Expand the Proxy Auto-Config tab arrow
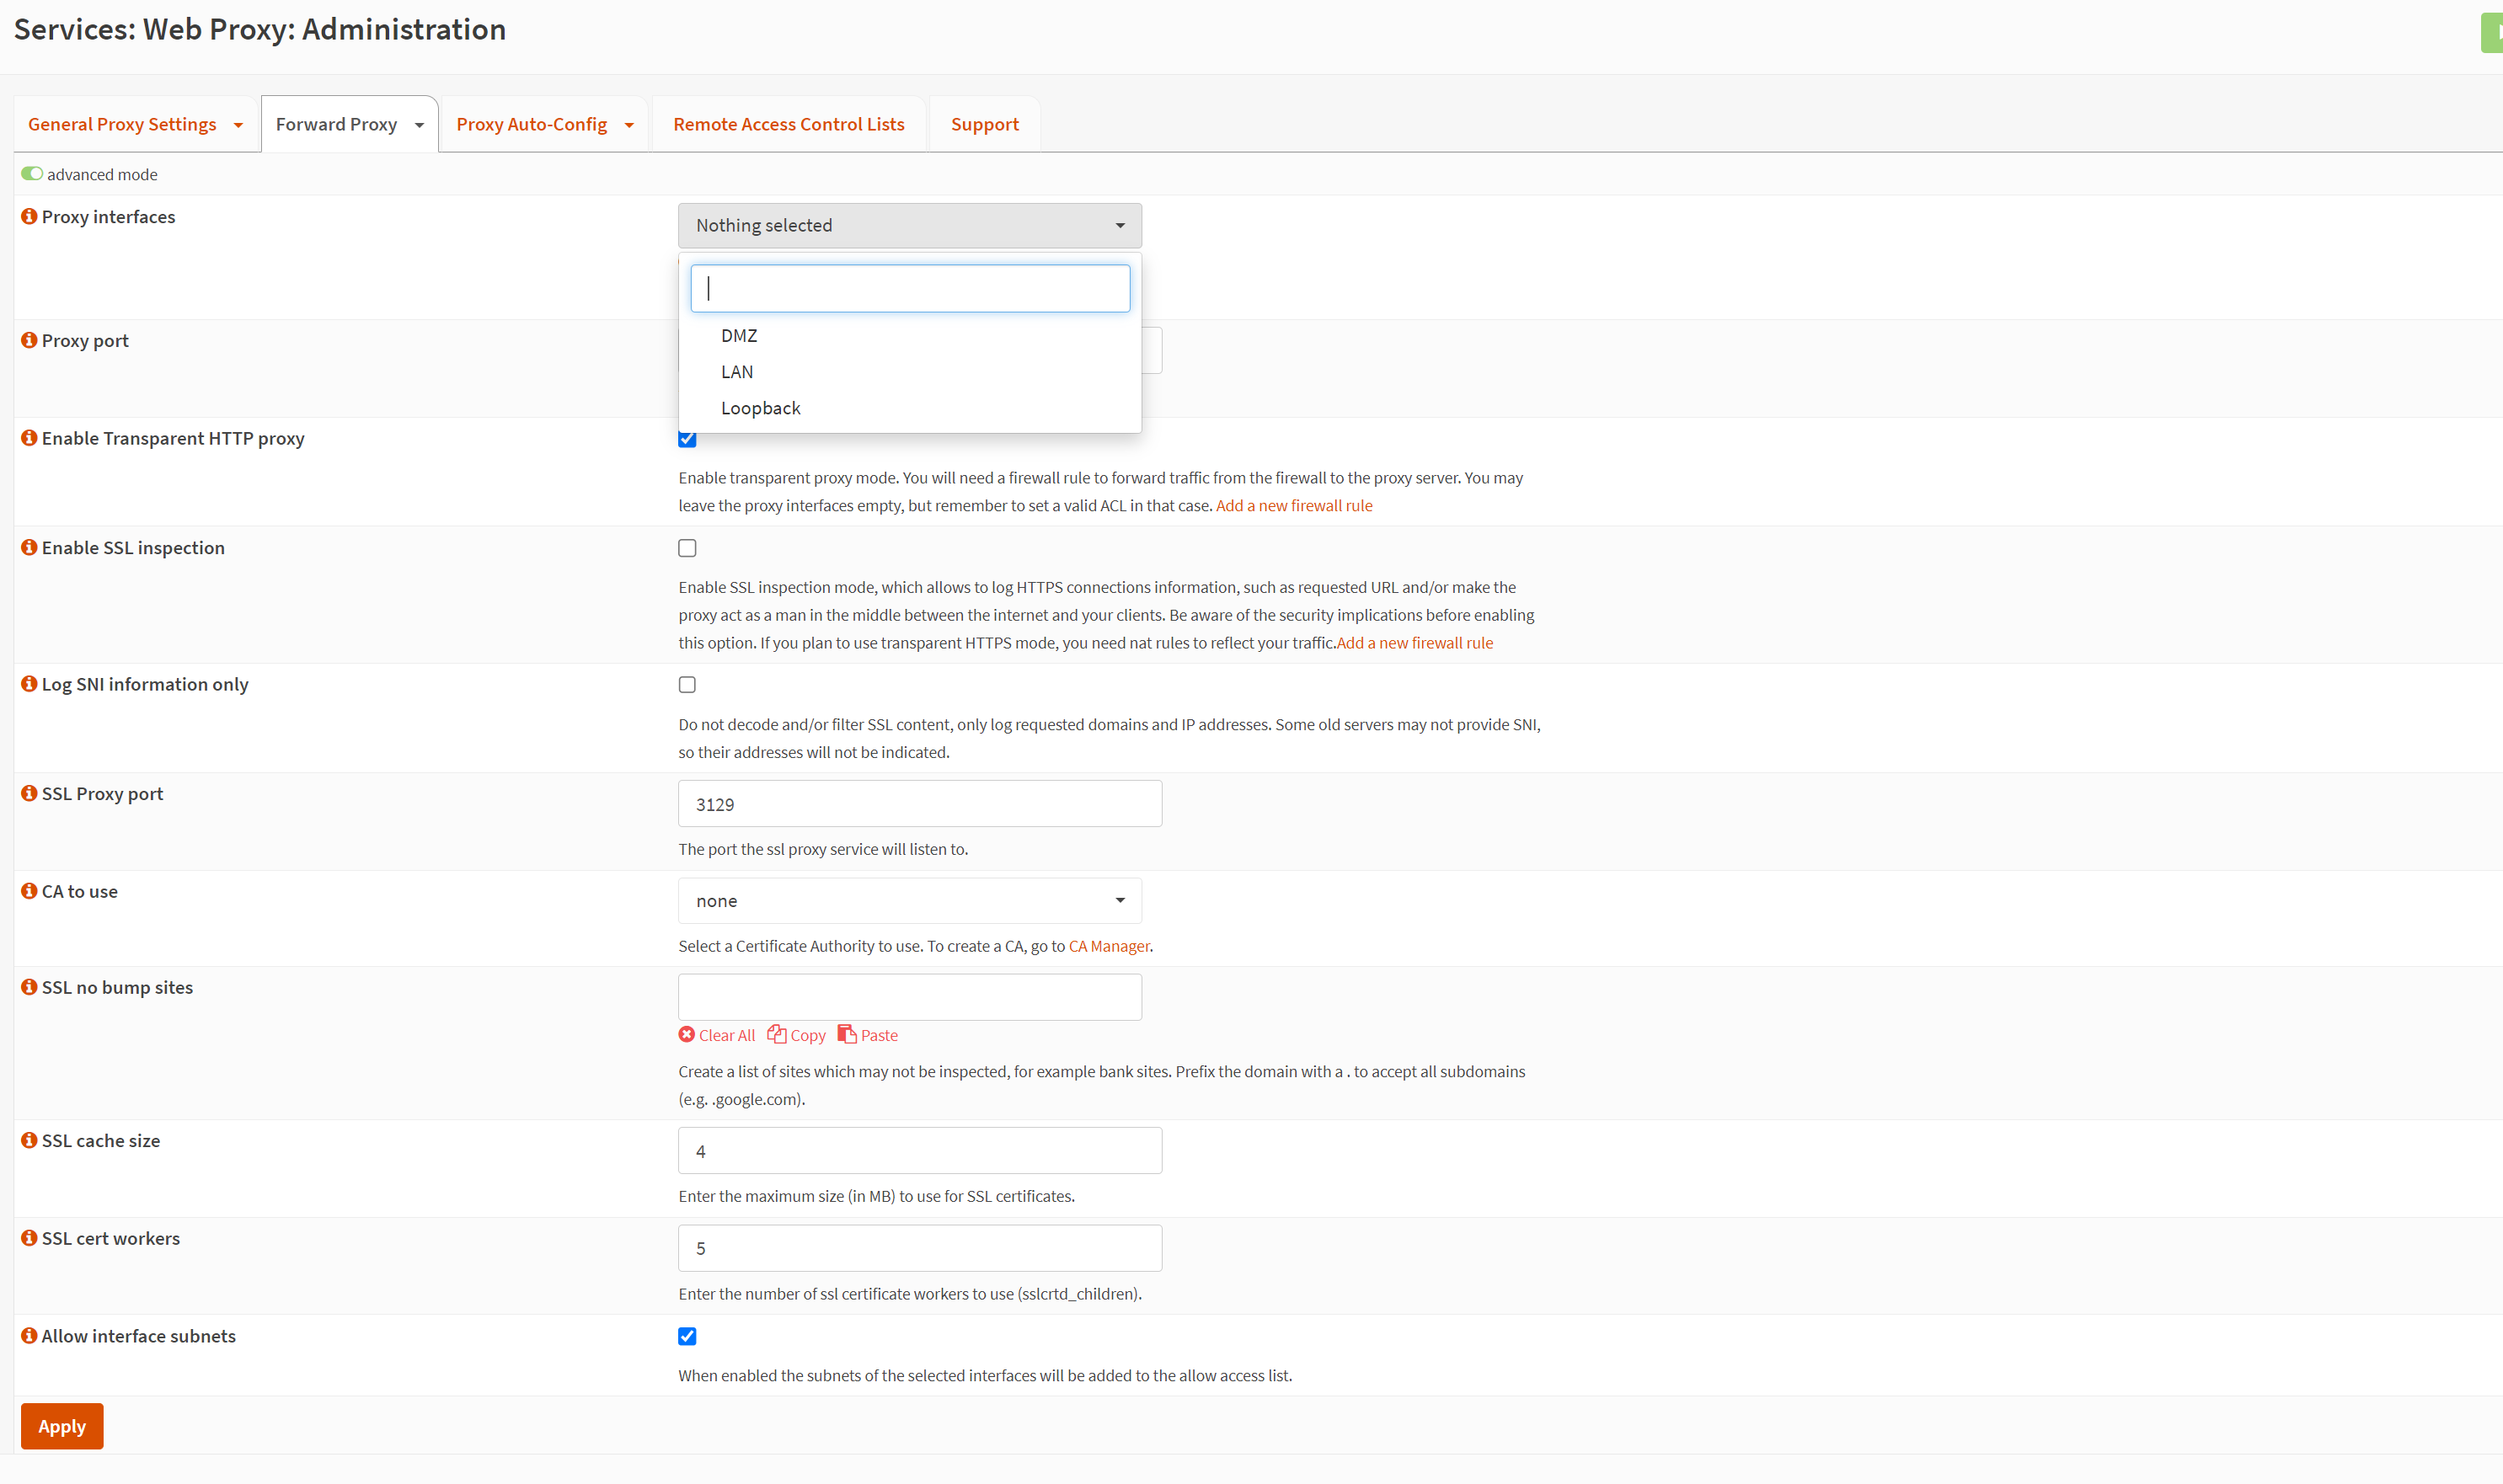The width and height of the screenshot is (2503, 1484). point(629,125)
